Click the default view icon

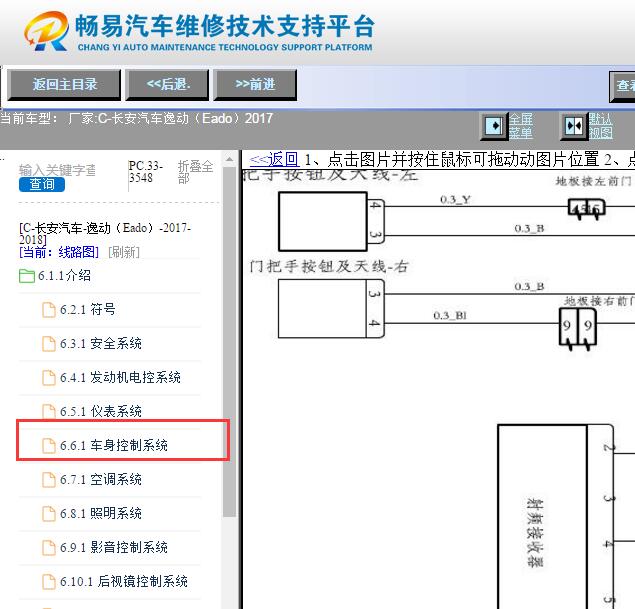574,126
